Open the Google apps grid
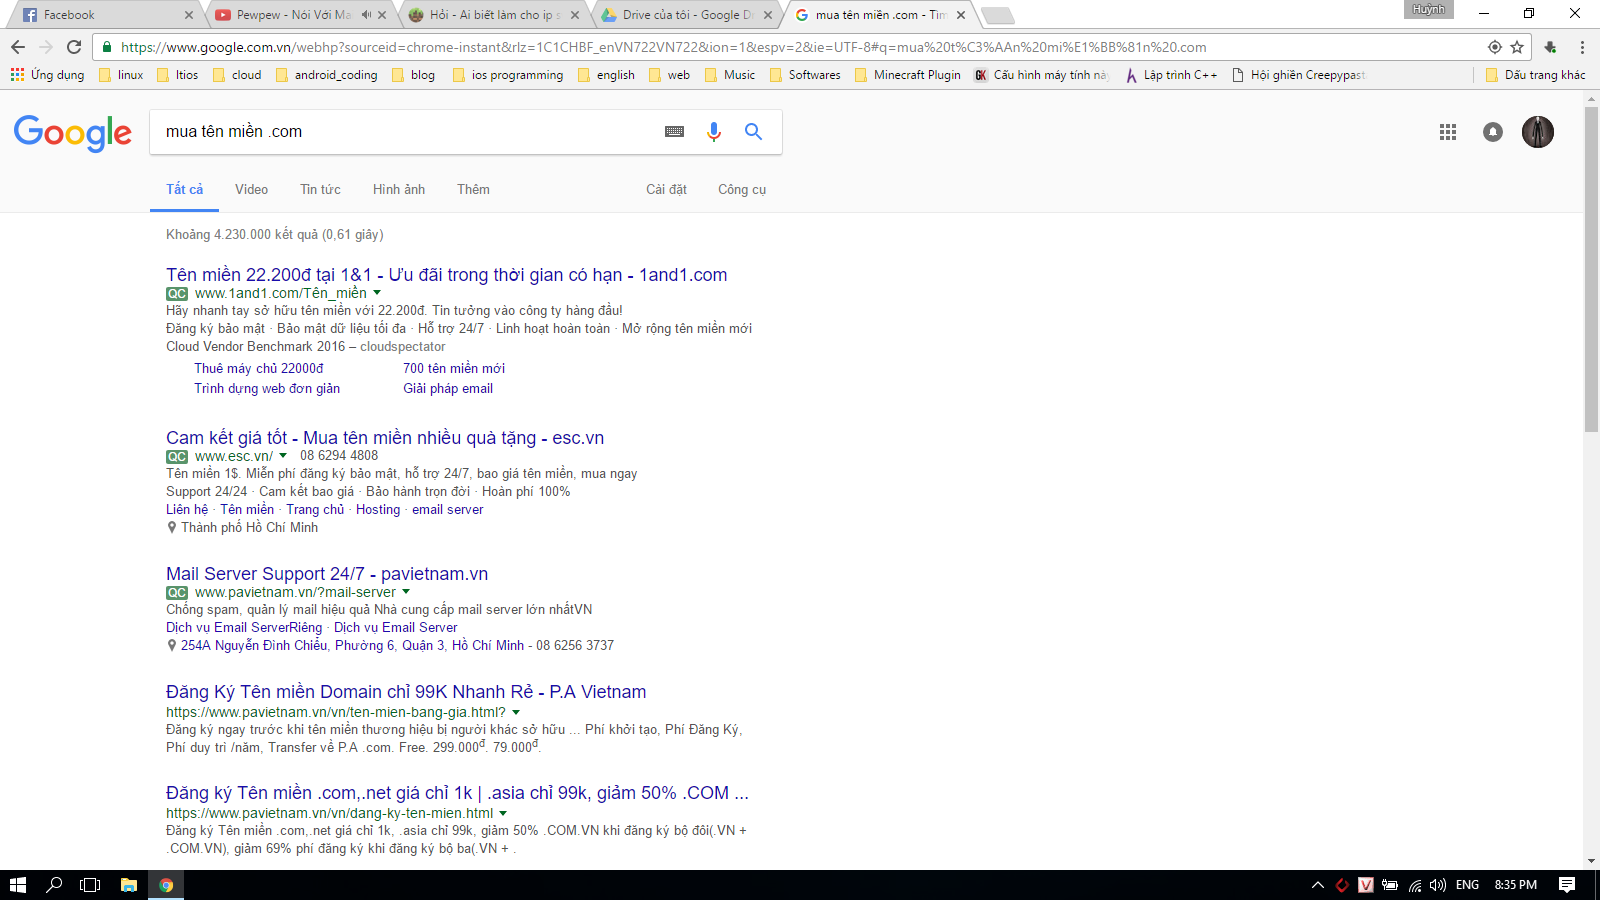 tap(1448, 132)
